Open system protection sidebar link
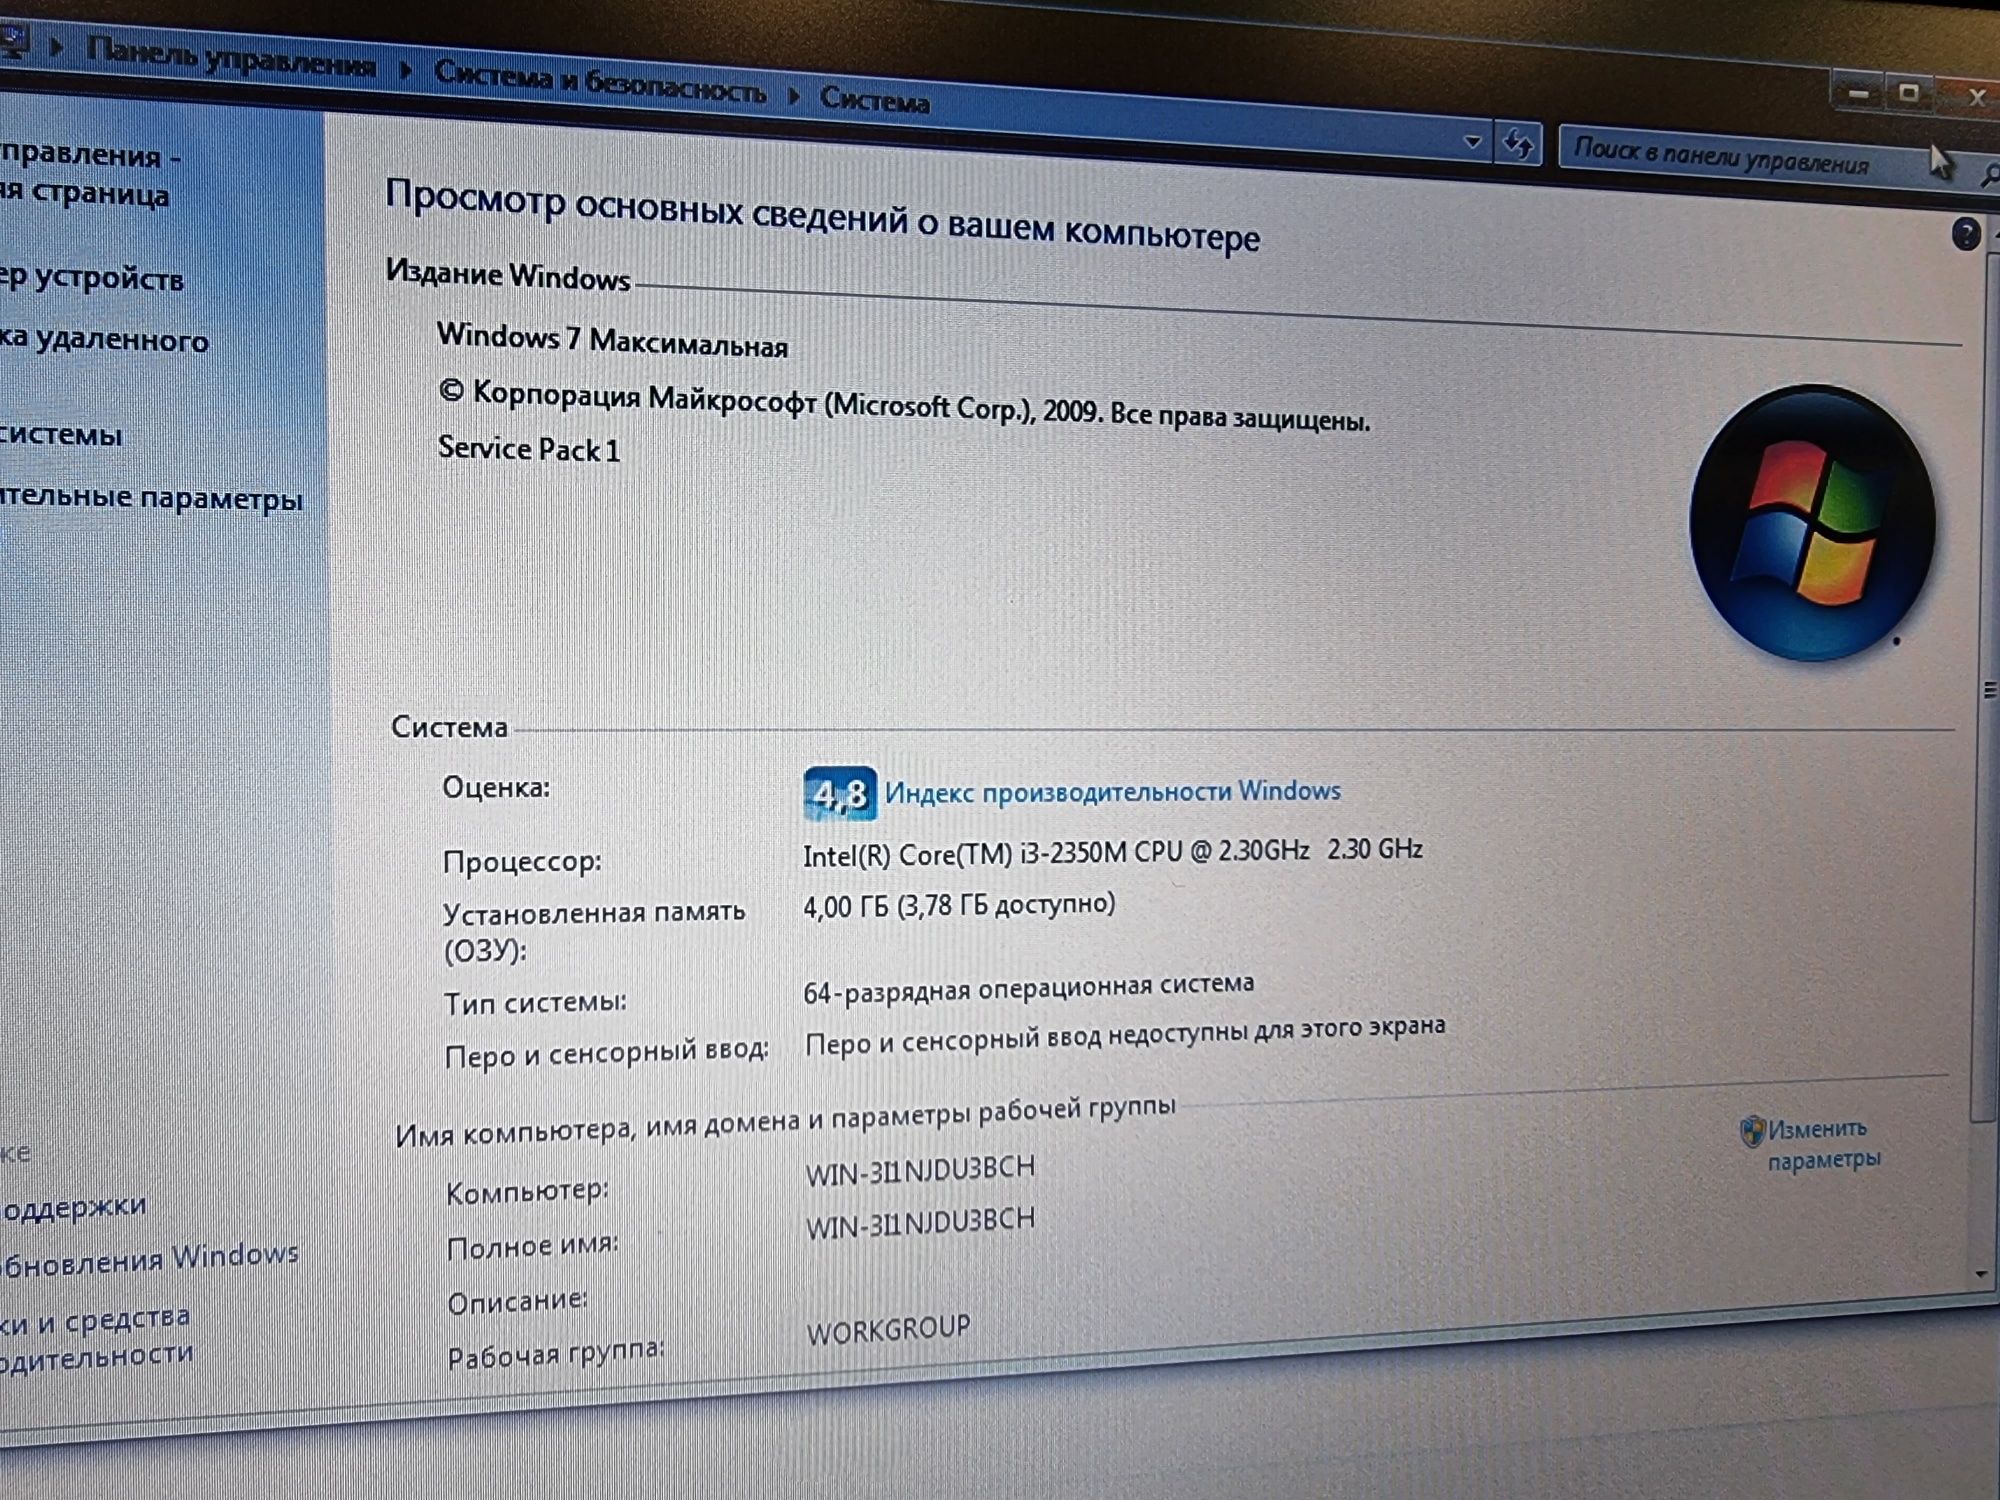 click(61, 434)
